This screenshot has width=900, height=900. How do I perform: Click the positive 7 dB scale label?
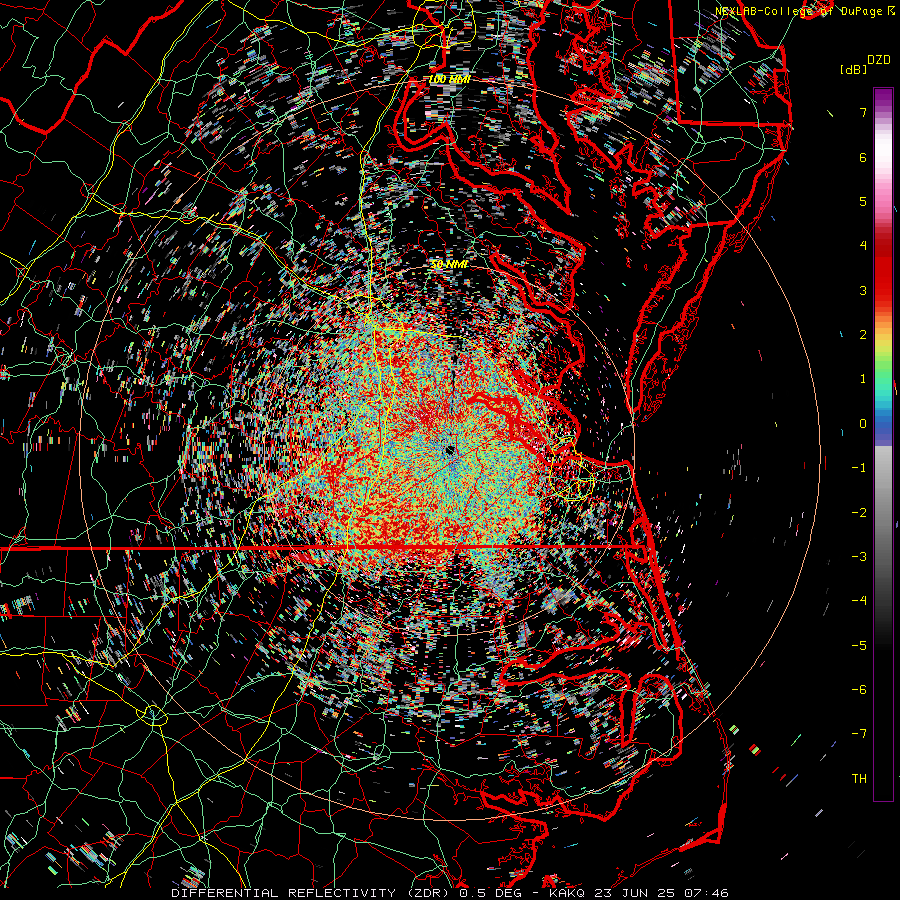pos(863,112)
